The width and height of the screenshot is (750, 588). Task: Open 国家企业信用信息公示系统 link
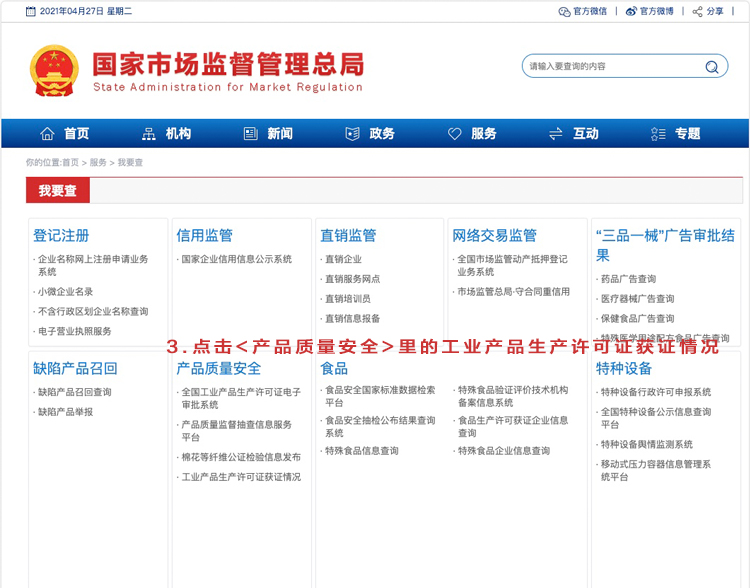pyautogui.click(x=236, y=259)
